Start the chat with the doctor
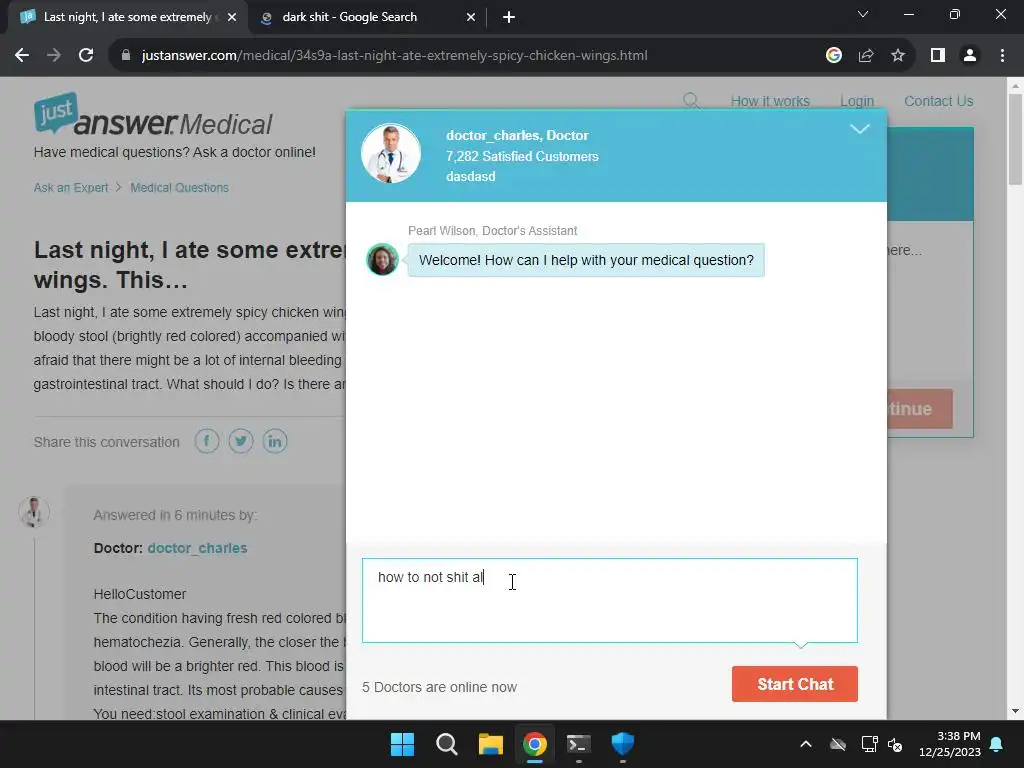The width and height of the screenshot is (1024, 768). click(795, 684)
